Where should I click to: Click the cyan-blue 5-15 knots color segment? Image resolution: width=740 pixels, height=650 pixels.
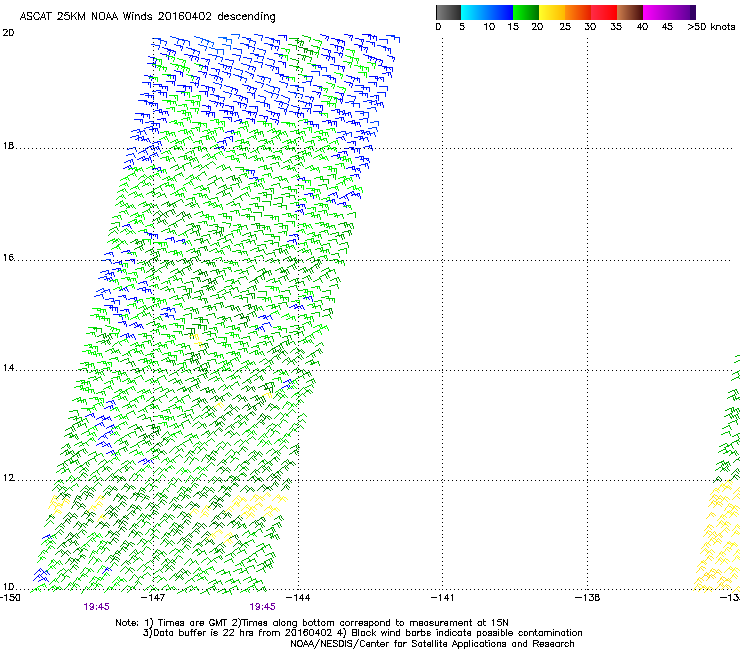click(x=487, y=12)
